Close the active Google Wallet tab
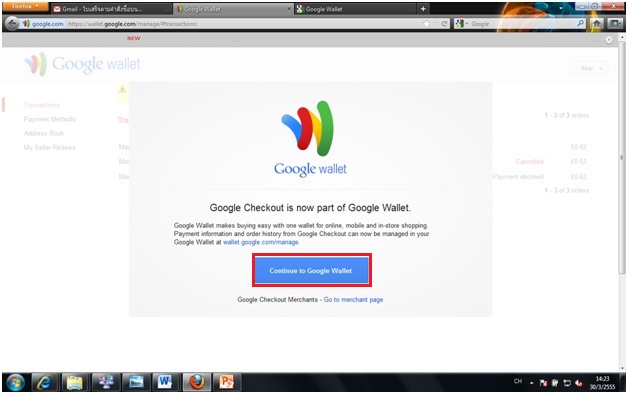 (x=289, y=9)
